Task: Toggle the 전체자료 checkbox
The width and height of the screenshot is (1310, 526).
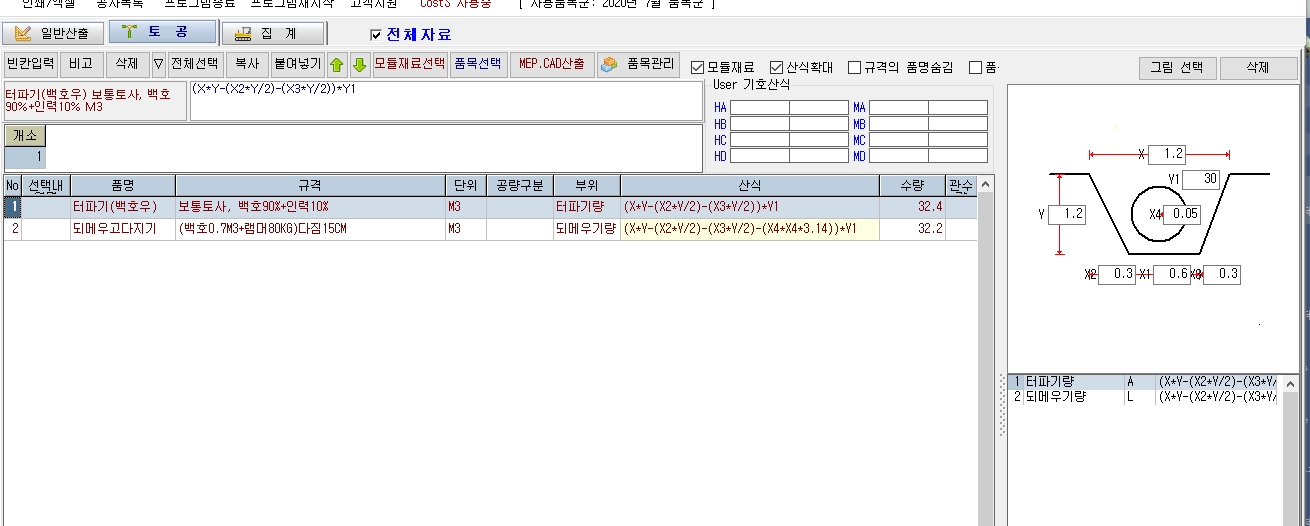Action: 376,35
